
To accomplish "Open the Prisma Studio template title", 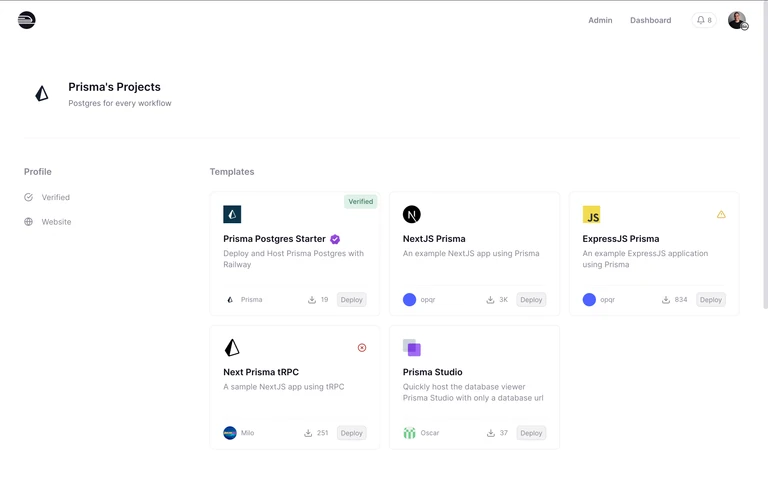I will click(432, 372).
